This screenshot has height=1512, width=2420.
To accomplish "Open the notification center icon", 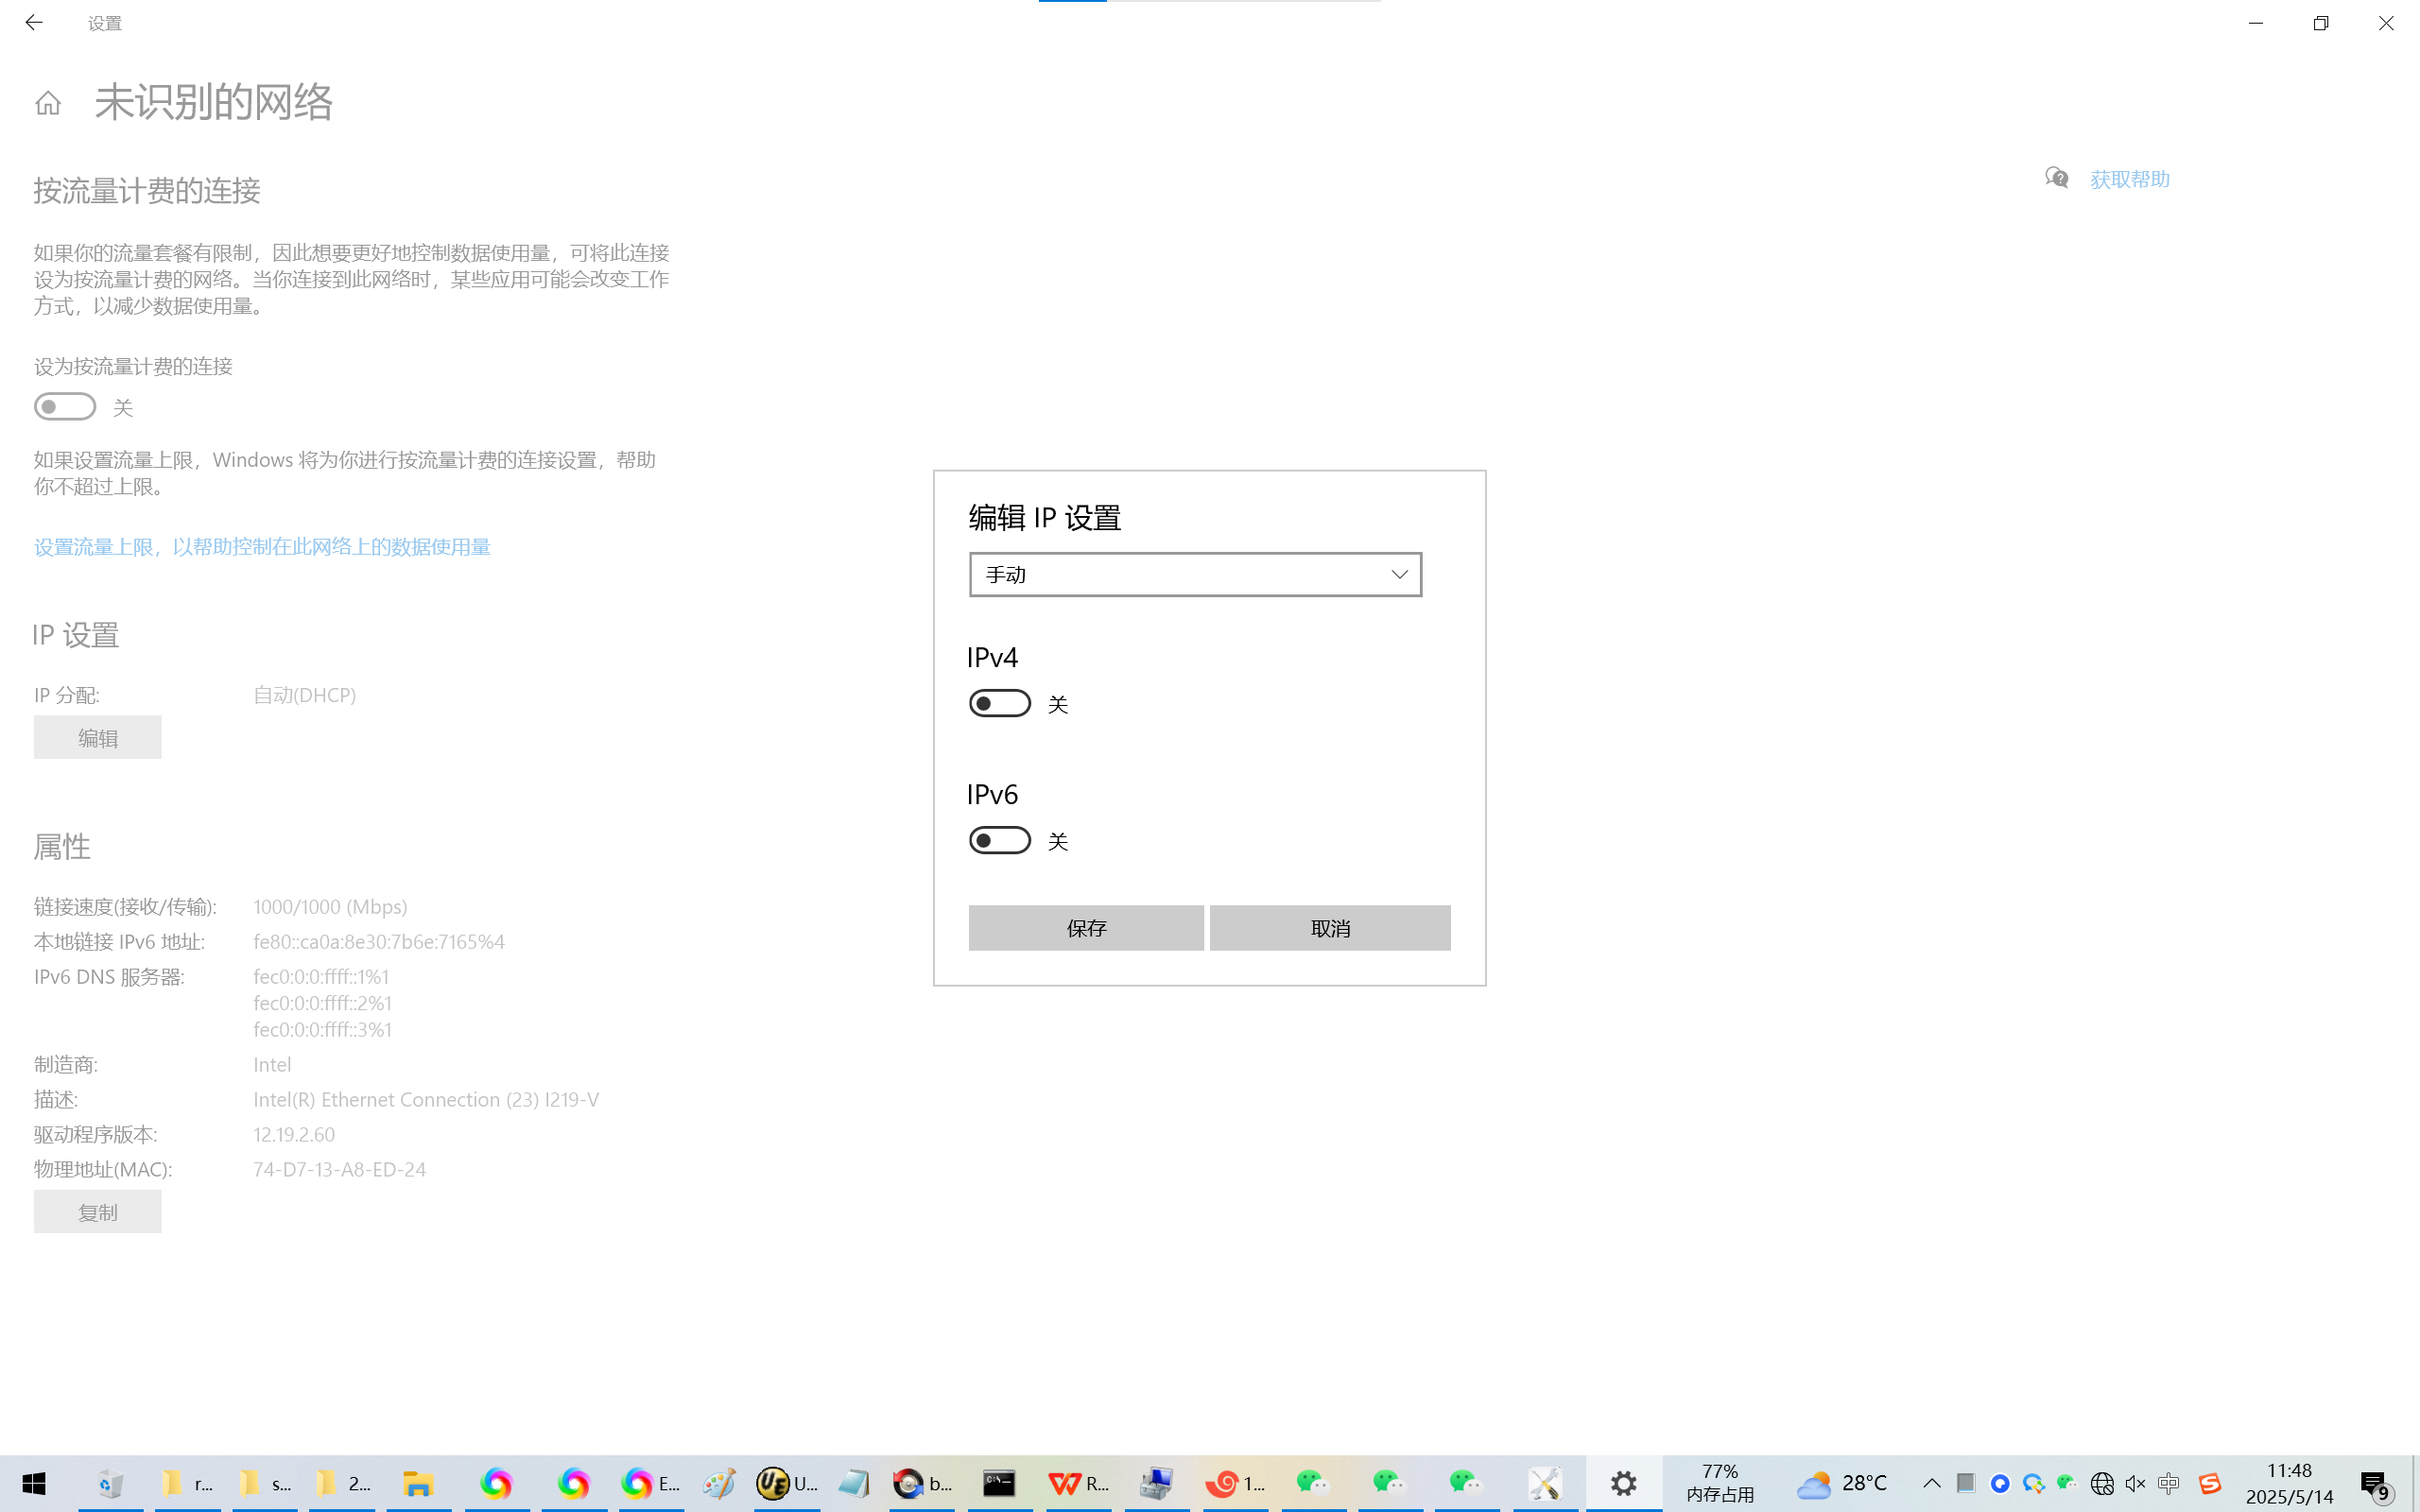I will point(2374,1484).
